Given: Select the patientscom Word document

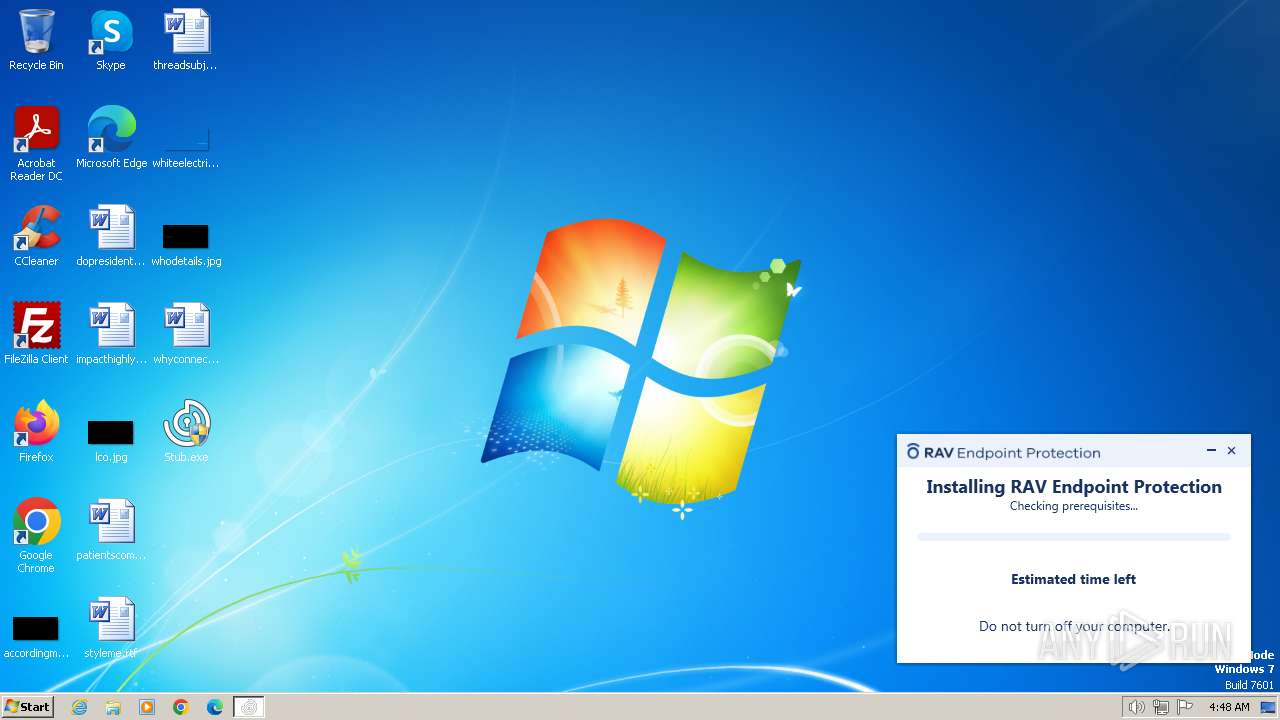Looking at the screenshot, I should point(111,530).
